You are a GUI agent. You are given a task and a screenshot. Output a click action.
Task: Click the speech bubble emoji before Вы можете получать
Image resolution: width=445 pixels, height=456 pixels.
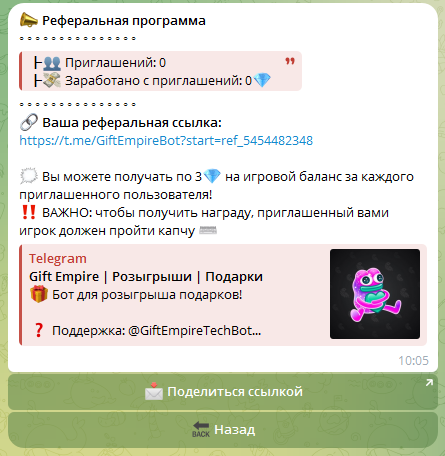click(29, 177)
